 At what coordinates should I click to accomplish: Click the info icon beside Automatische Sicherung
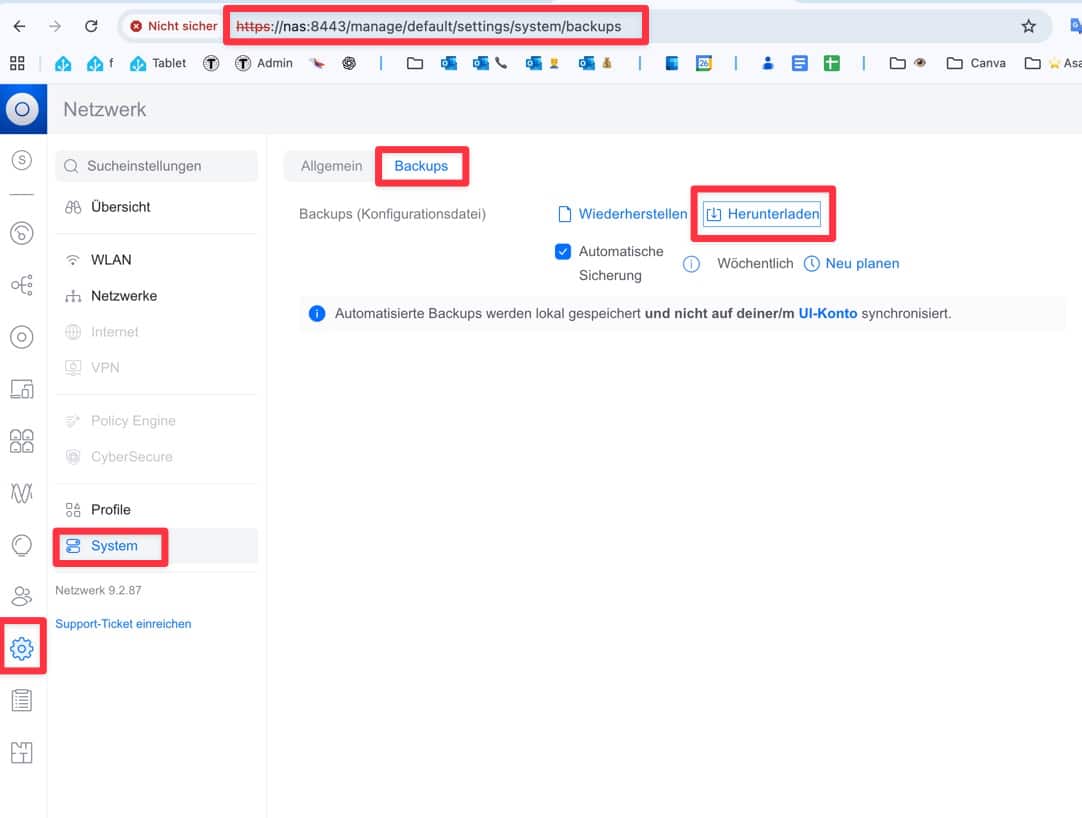(x=691, y=264)
